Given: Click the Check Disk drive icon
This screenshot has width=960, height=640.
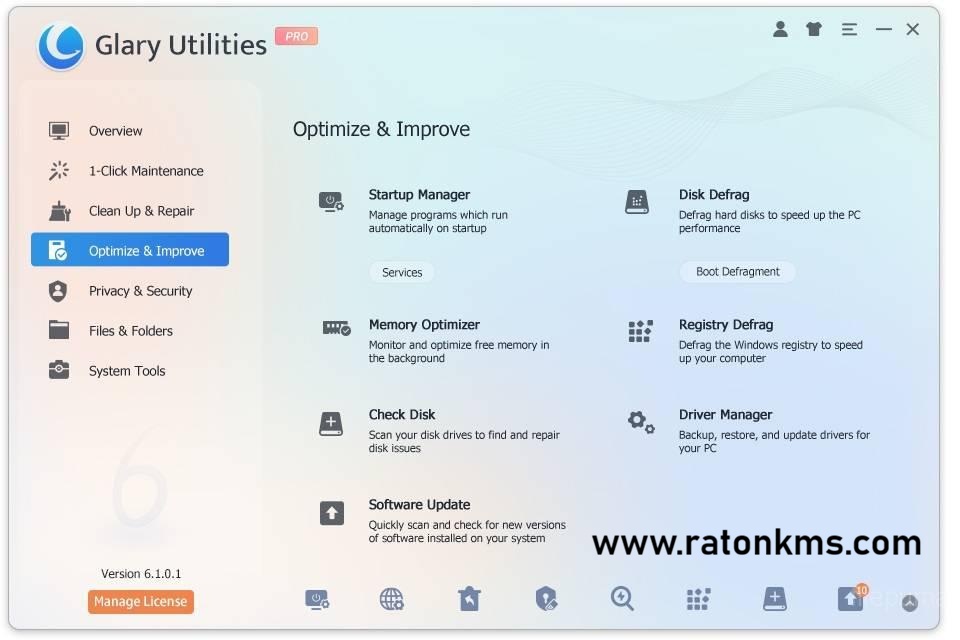Looking at the screenshot, I should (331, 424).
